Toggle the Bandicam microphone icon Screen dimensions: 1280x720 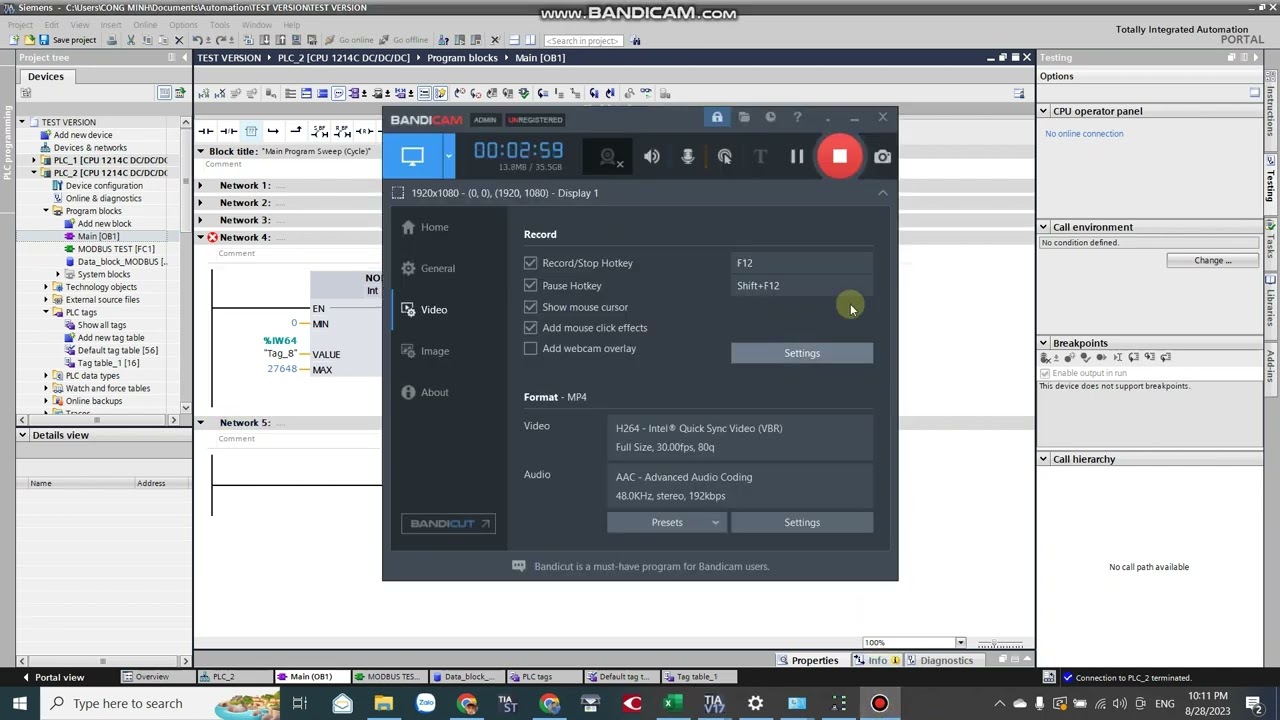tap(688, 157)
